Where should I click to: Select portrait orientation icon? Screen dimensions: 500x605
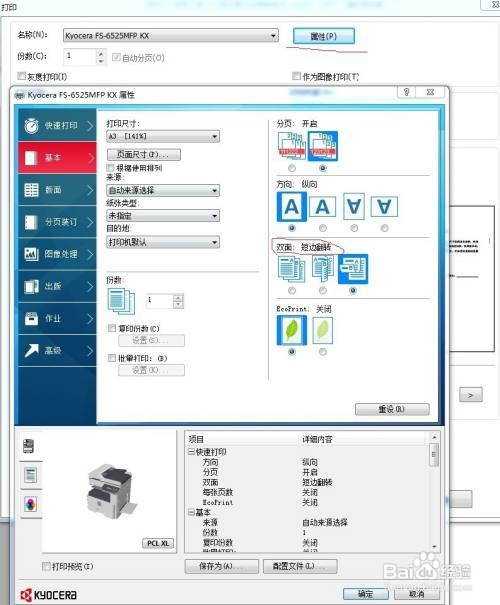pos(292,207)
